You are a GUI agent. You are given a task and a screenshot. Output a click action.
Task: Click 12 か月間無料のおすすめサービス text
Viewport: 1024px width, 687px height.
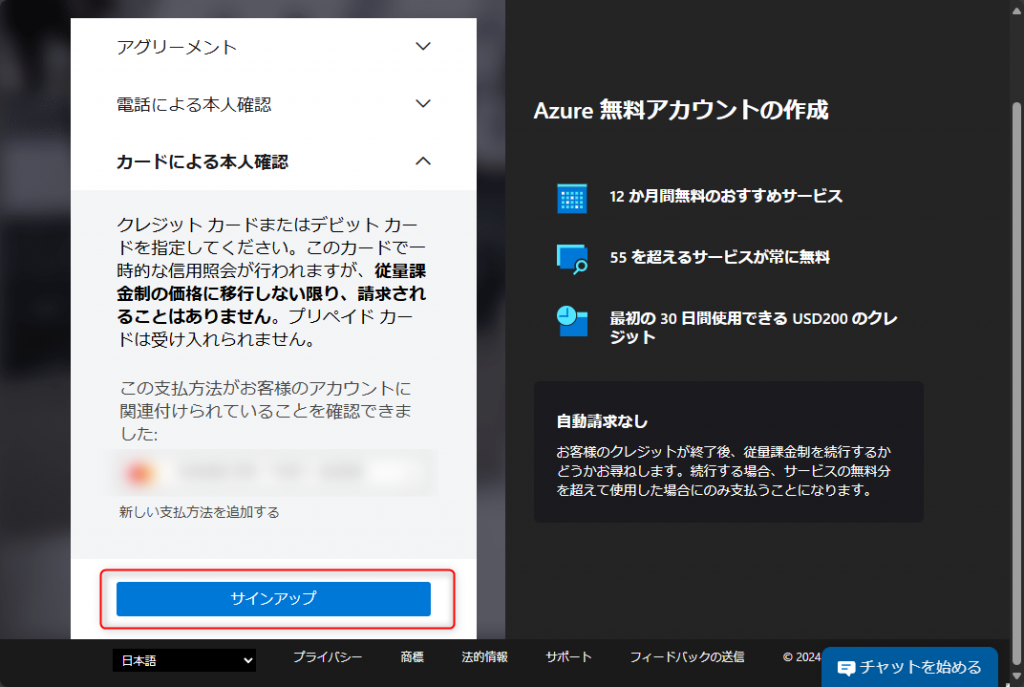pos(726,197)
